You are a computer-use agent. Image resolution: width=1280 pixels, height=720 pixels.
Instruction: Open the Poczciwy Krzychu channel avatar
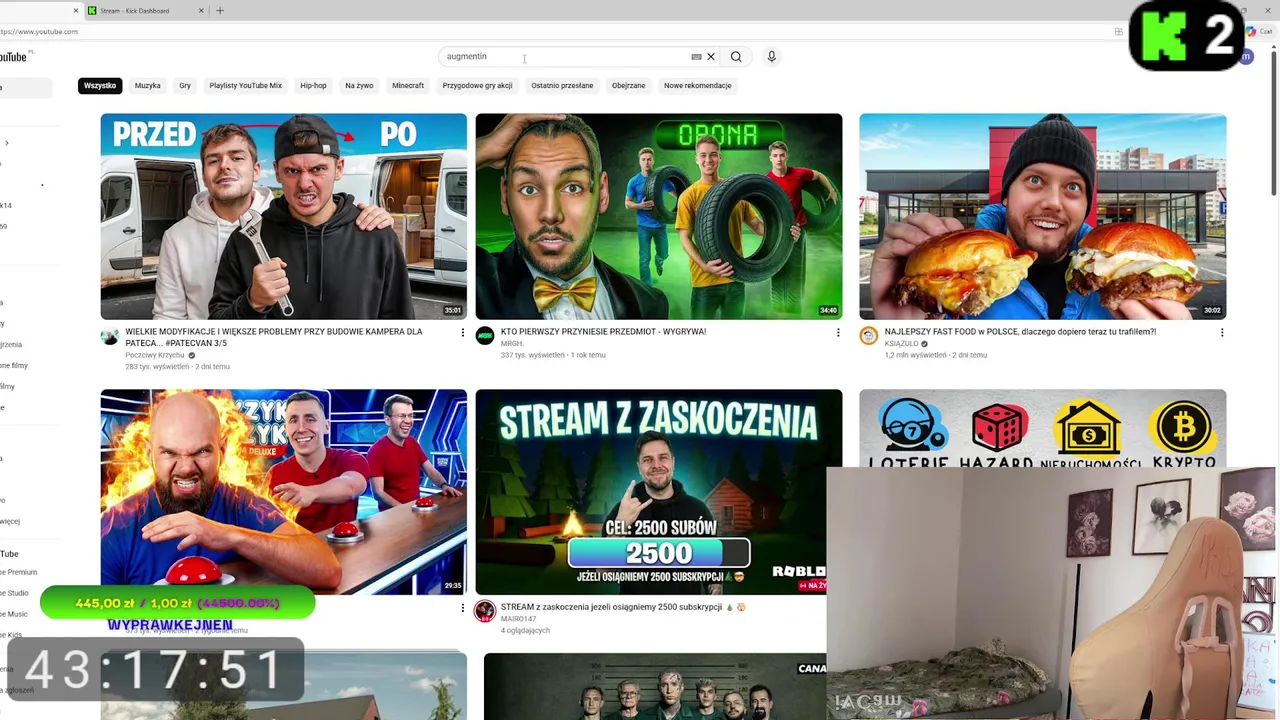click(x=110, y=337)
